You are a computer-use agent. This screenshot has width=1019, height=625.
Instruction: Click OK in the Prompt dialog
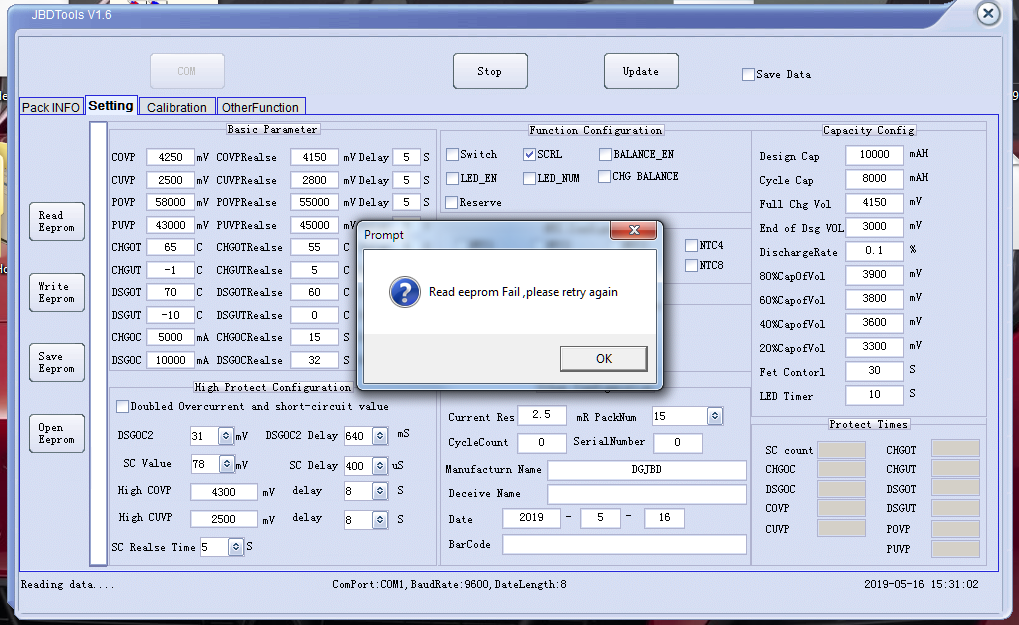click(603, 359)
